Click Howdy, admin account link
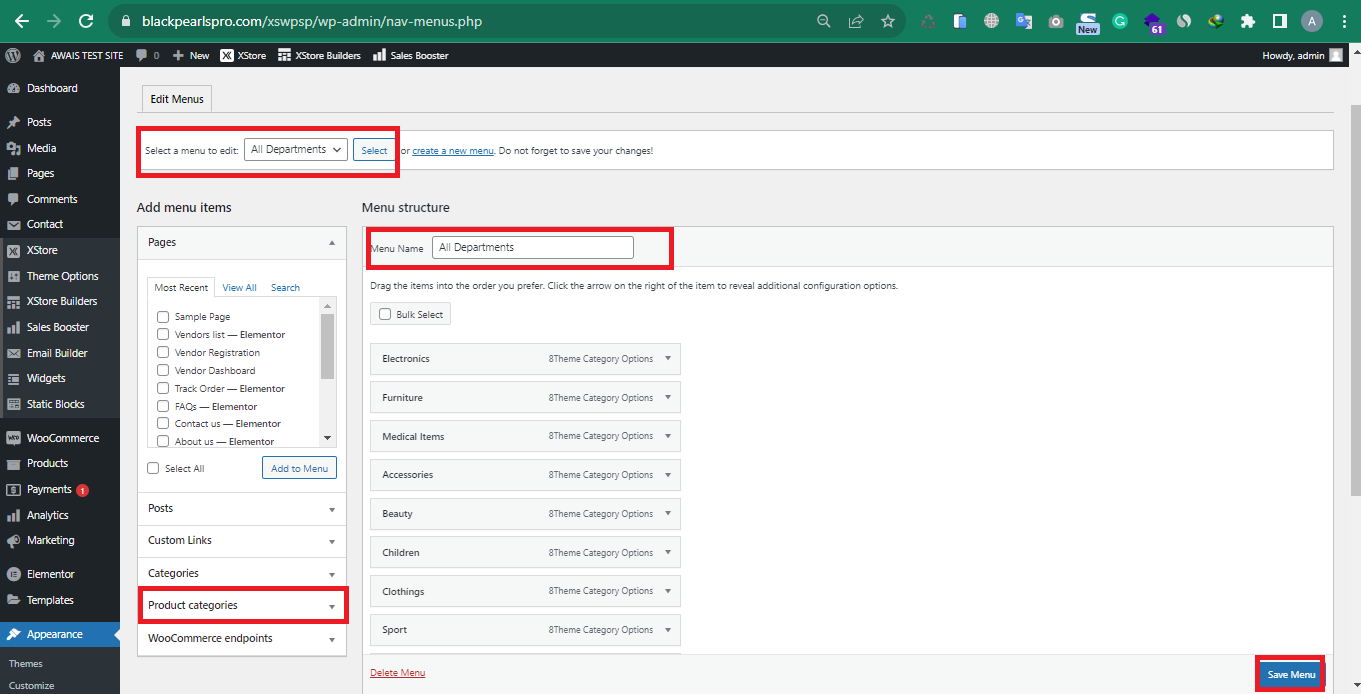 1303,55
